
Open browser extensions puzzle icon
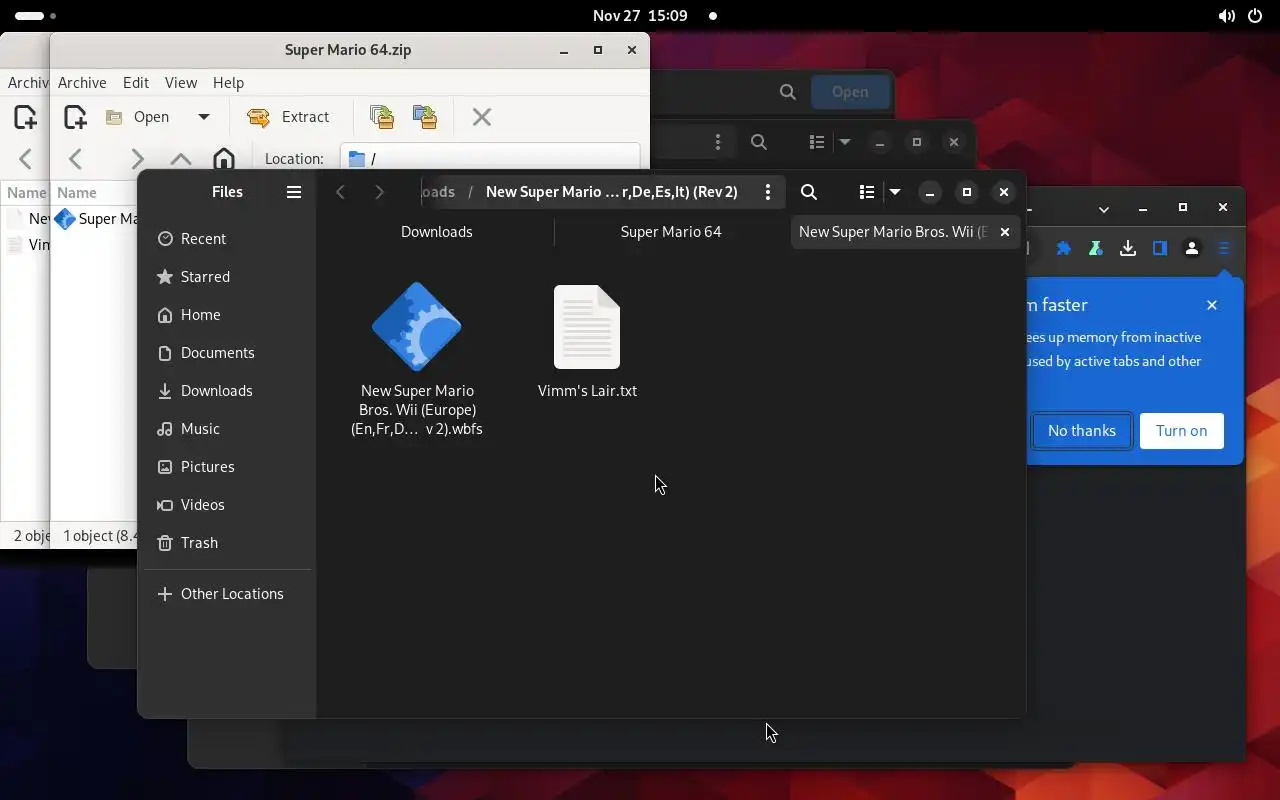tap(1064, 248)
